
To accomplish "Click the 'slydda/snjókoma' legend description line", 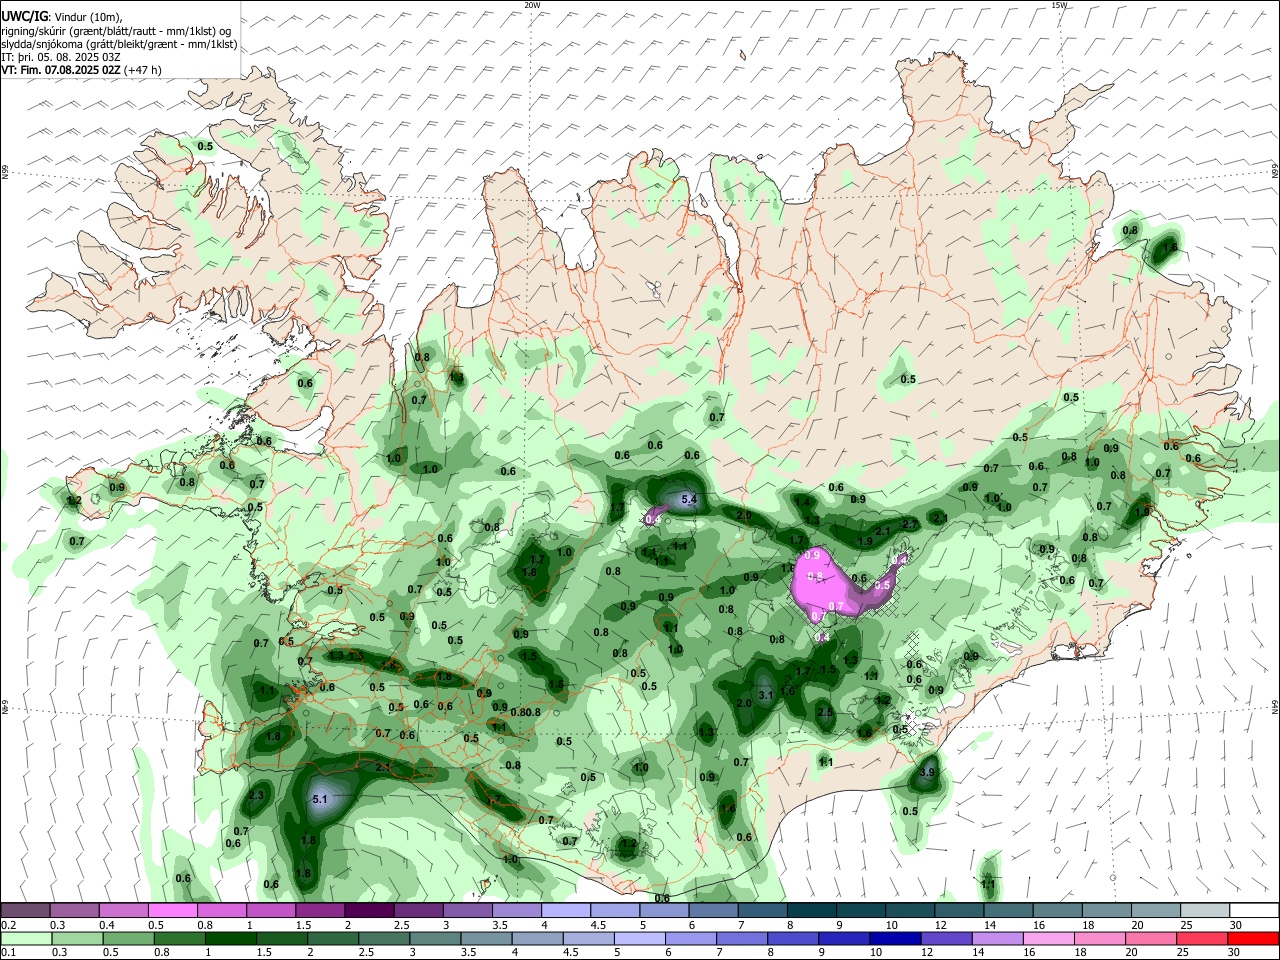I will [119, 44].
